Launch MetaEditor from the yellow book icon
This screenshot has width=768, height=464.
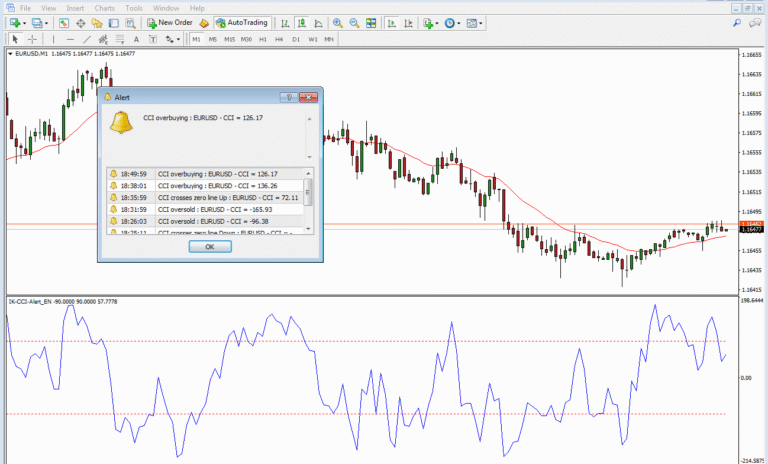click(x=204, y=23)
